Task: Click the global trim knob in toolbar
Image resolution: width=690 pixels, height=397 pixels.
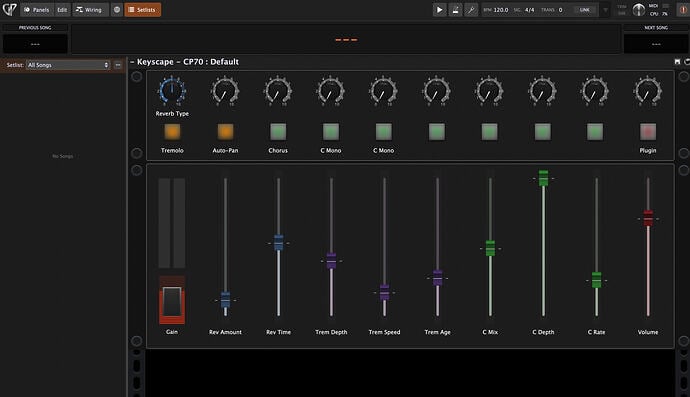Action: 639,10
